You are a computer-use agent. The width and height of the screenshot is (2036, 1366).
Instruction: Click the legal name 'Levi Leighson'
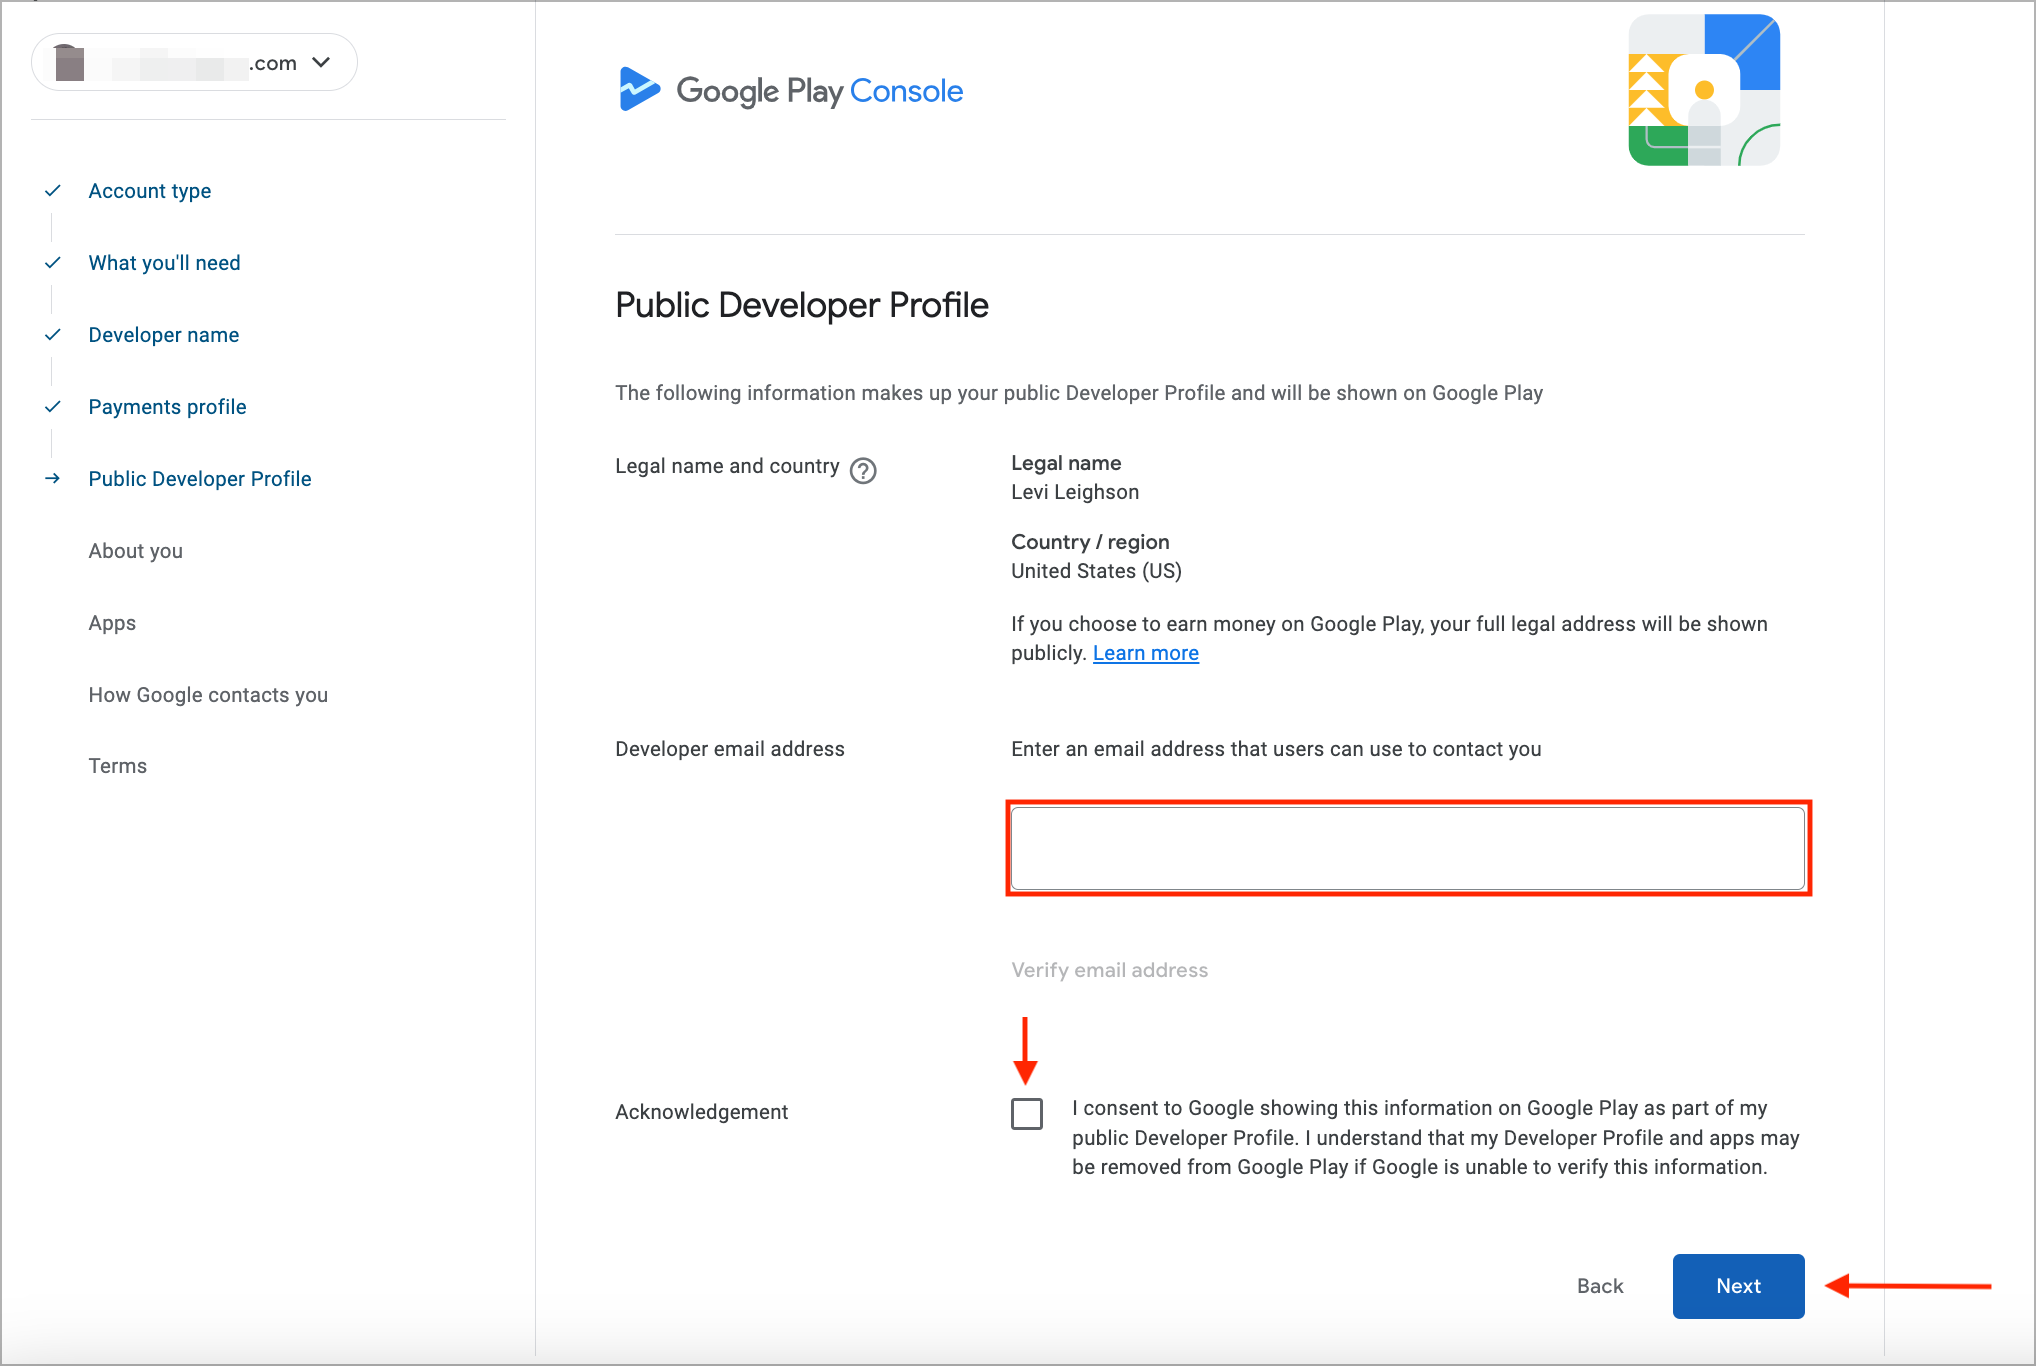[x=1075, y=492]
